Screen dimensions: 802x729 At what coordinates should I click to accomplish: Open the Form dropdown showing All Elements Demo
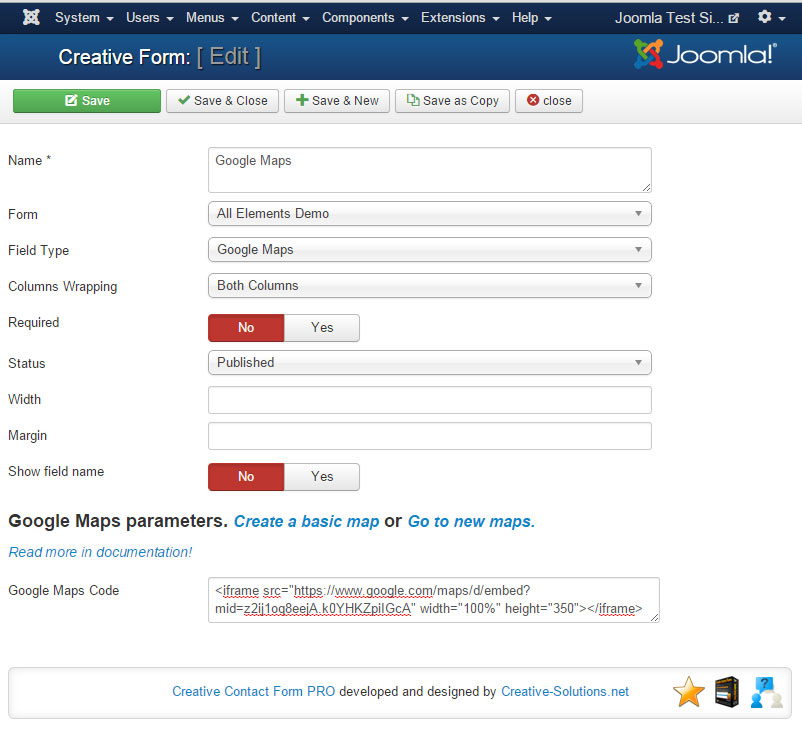[430, 213]
